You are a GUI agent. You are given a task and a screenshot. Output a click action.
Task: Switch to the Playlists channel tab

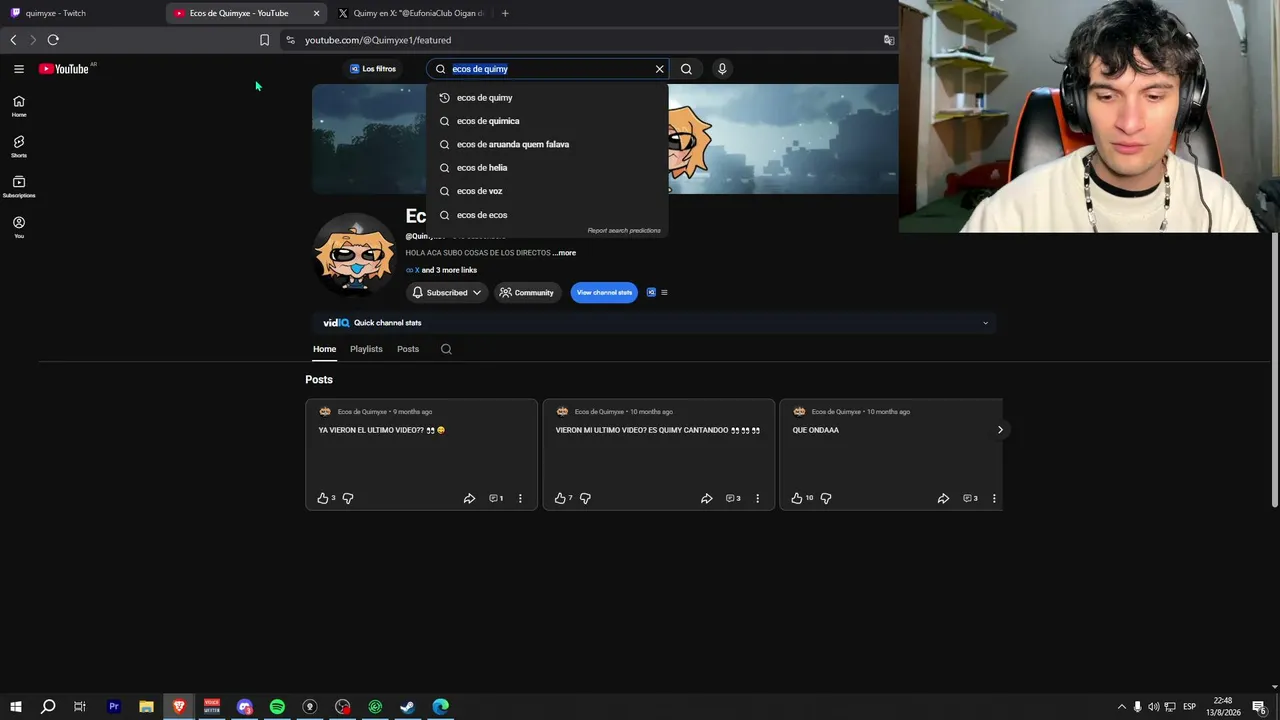366,349
